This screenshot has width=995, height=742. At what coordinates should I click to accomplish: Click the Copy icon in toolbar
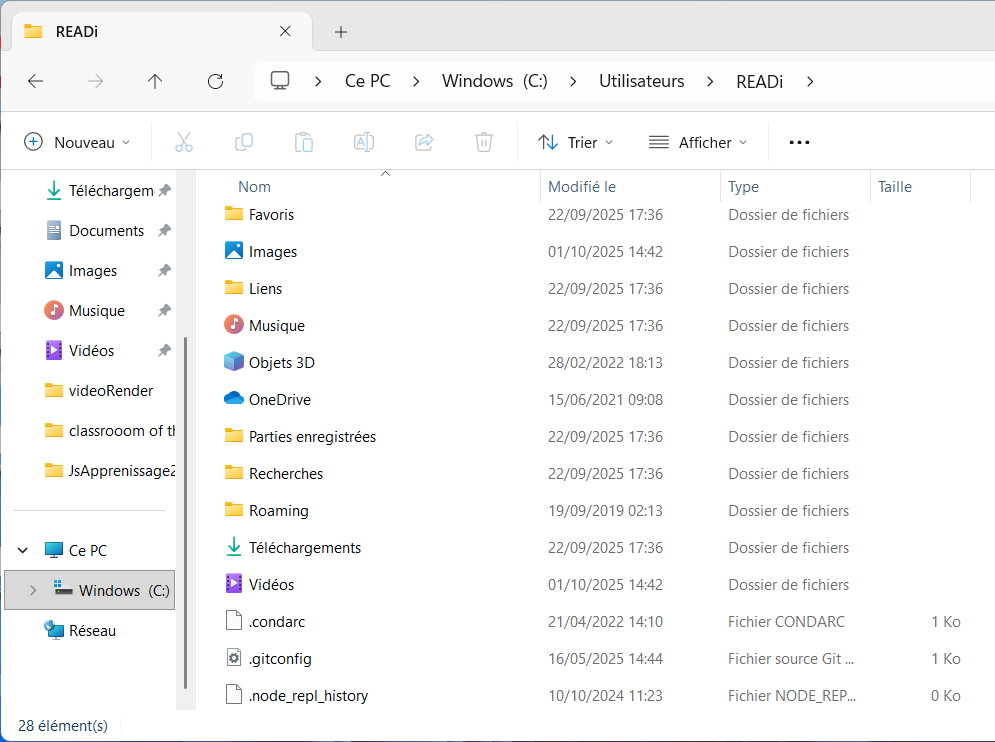coord(244,142)
